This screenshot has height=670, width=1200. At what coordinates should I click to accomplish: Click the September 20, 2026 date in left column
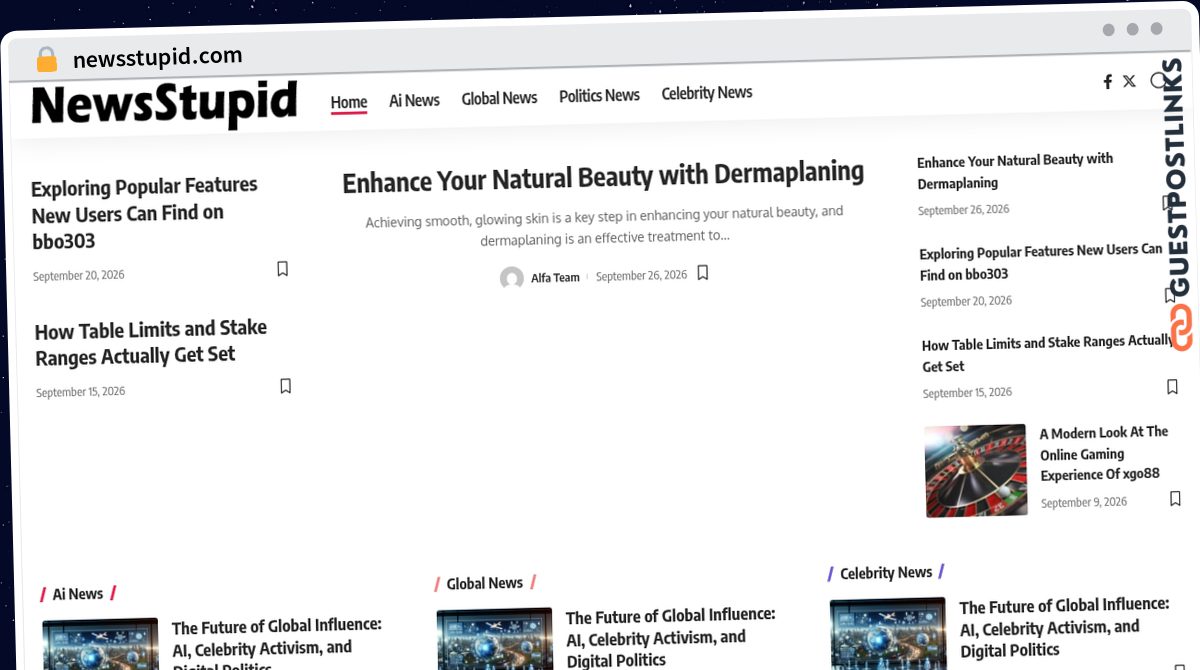(x=79, y=275)
